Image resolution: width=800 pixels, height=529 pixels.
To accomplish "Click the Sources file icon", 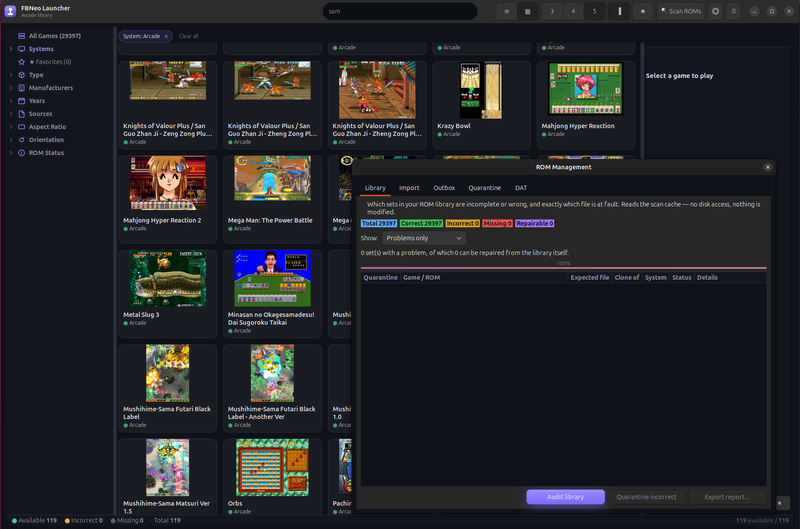I will [x=21, y=114].
